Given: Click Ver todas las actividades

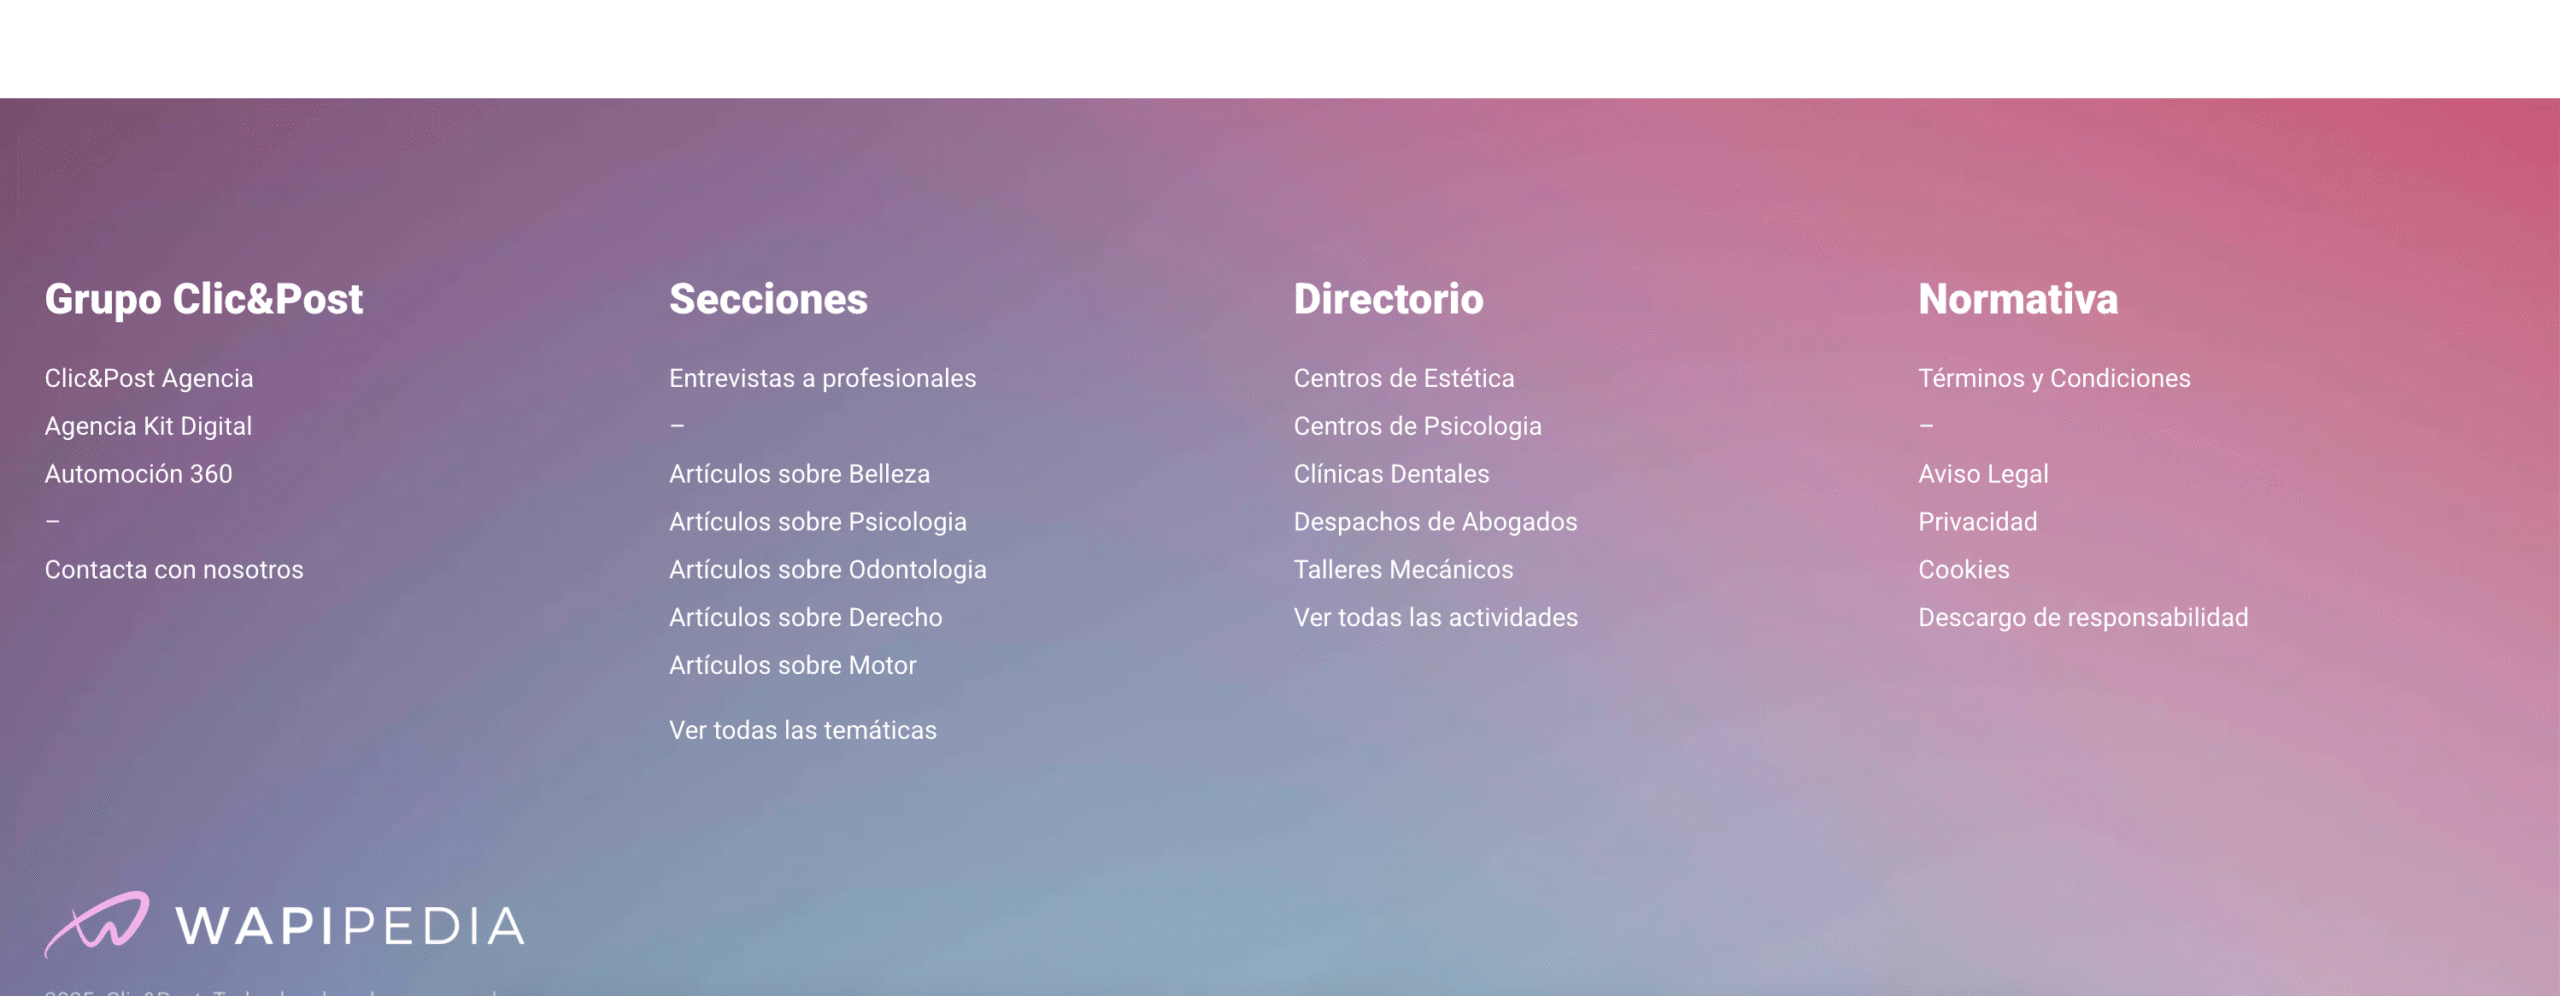Looking at the screenshot, I should point(1435,618).
